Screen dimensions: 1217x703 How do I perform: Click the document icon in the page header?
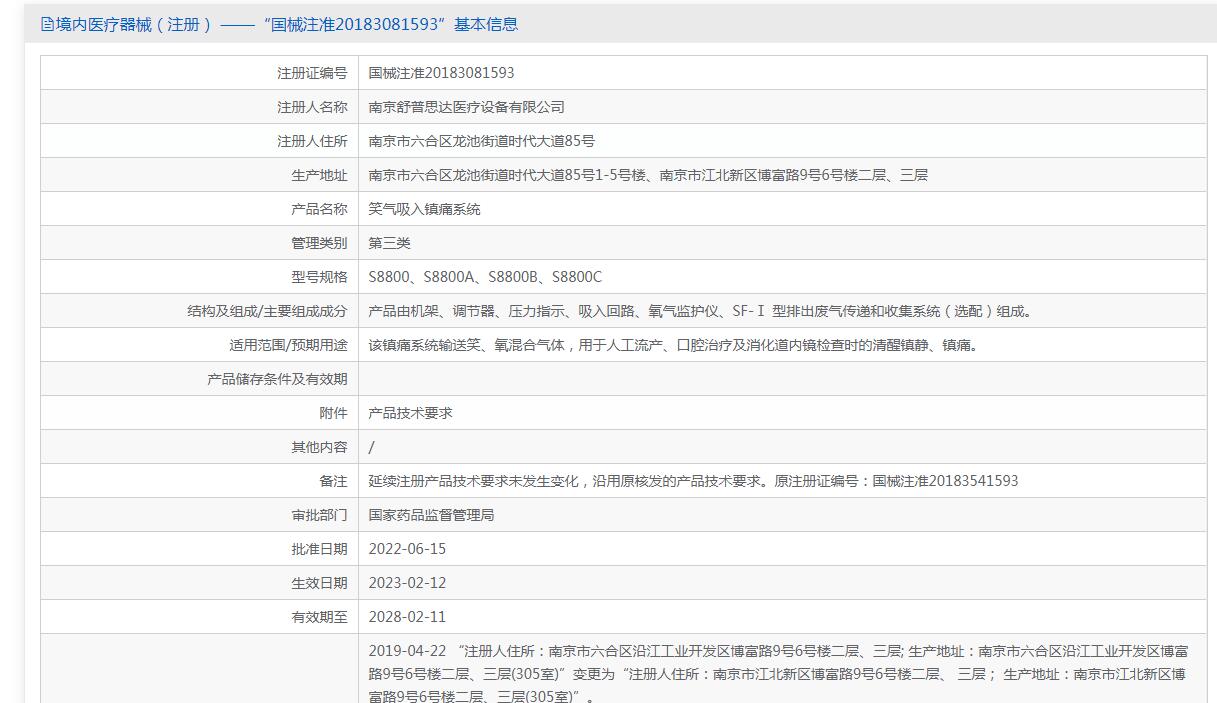coord(47,24)
